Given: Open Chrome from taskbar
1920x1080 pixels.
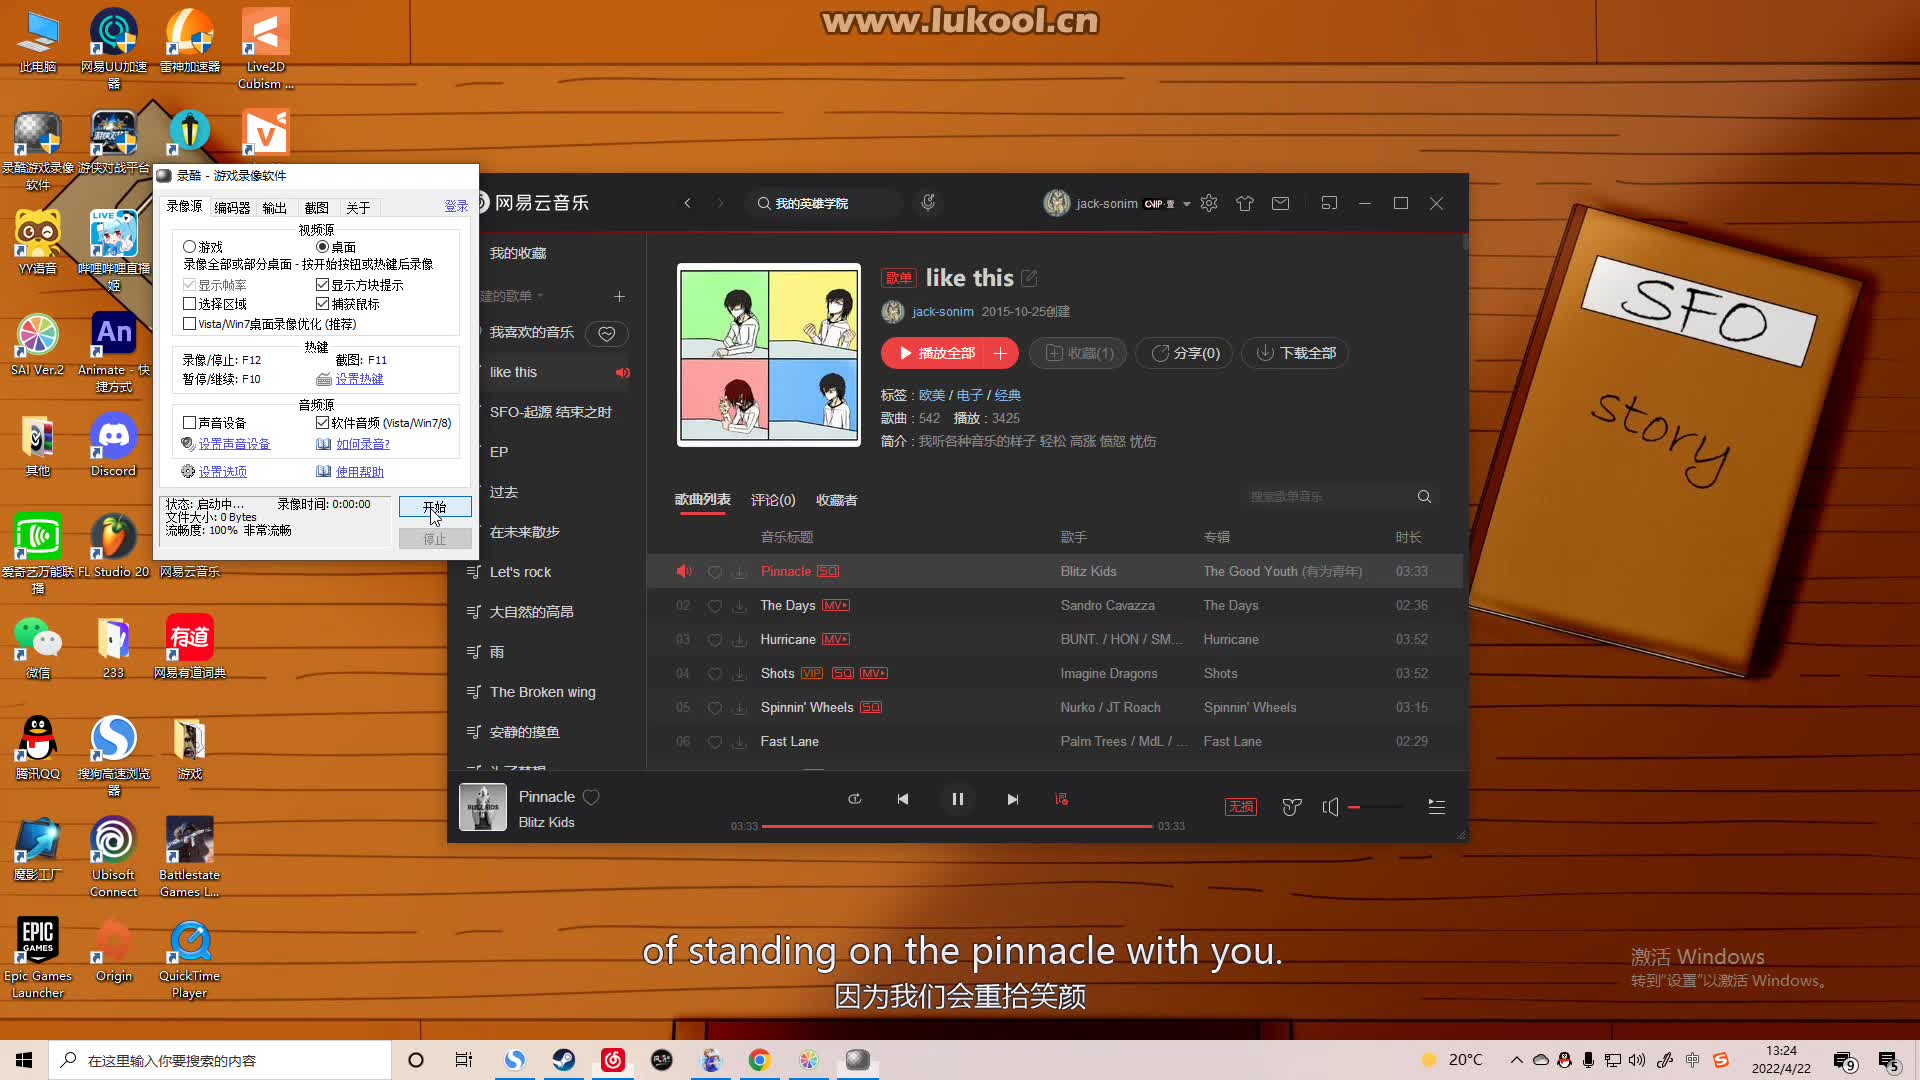Looking at the screenshot, I should 760,1060.
